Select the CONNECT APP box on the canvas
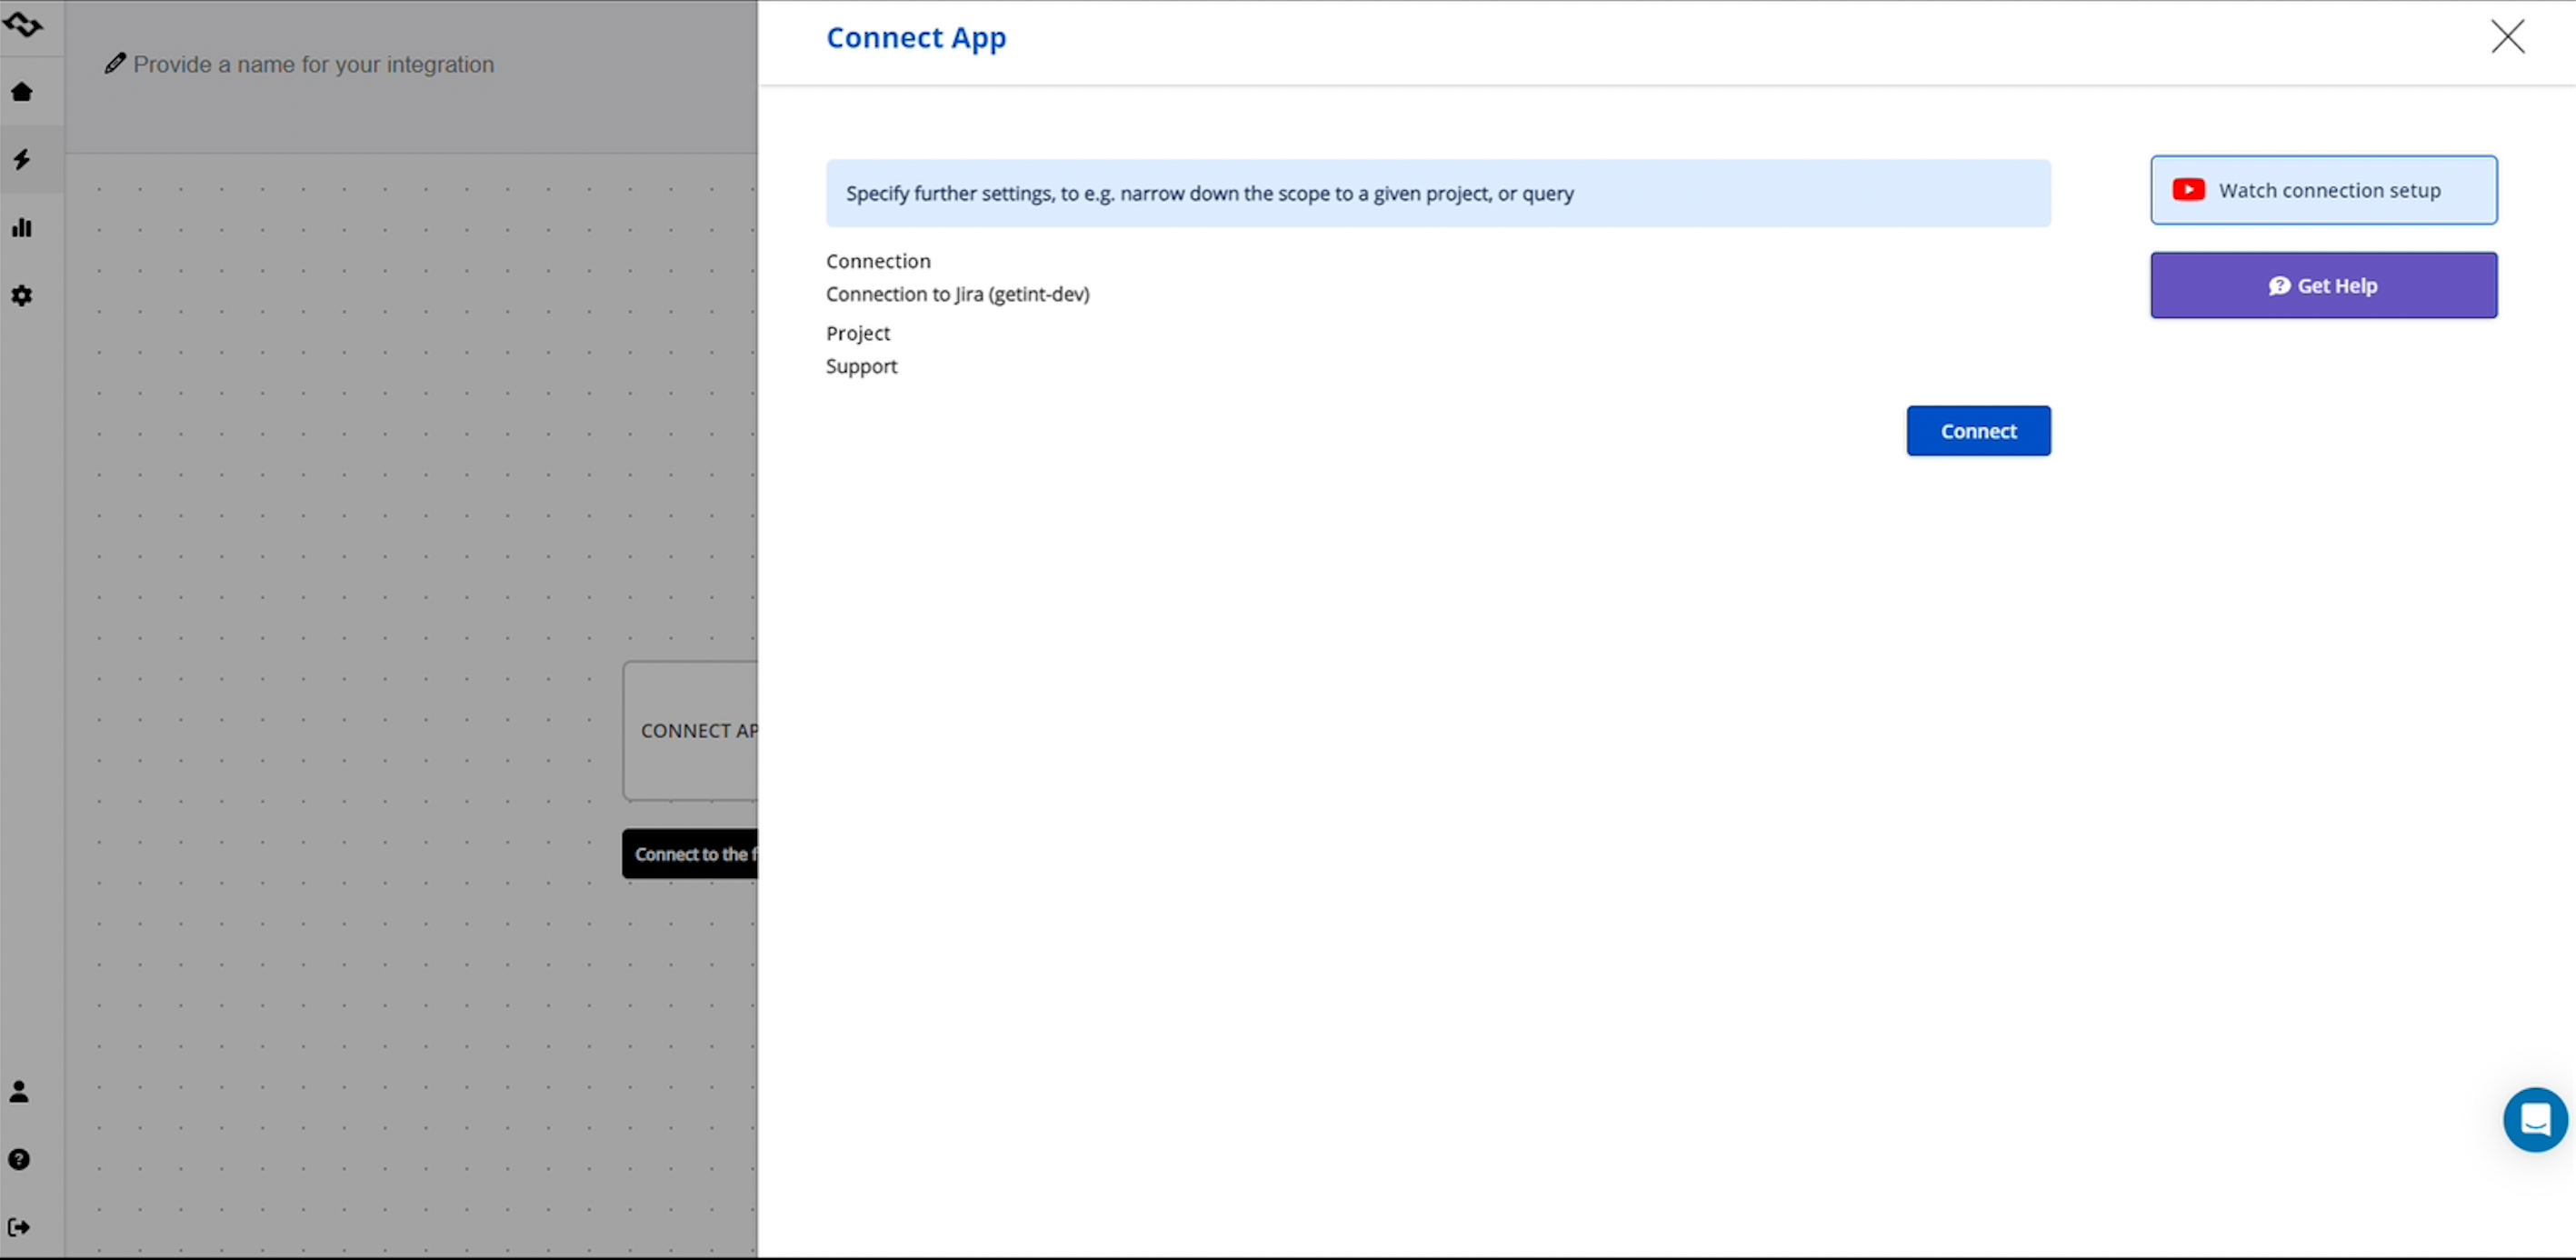2576x1260 pixels. pyautogui.click(x=690, y=731)
